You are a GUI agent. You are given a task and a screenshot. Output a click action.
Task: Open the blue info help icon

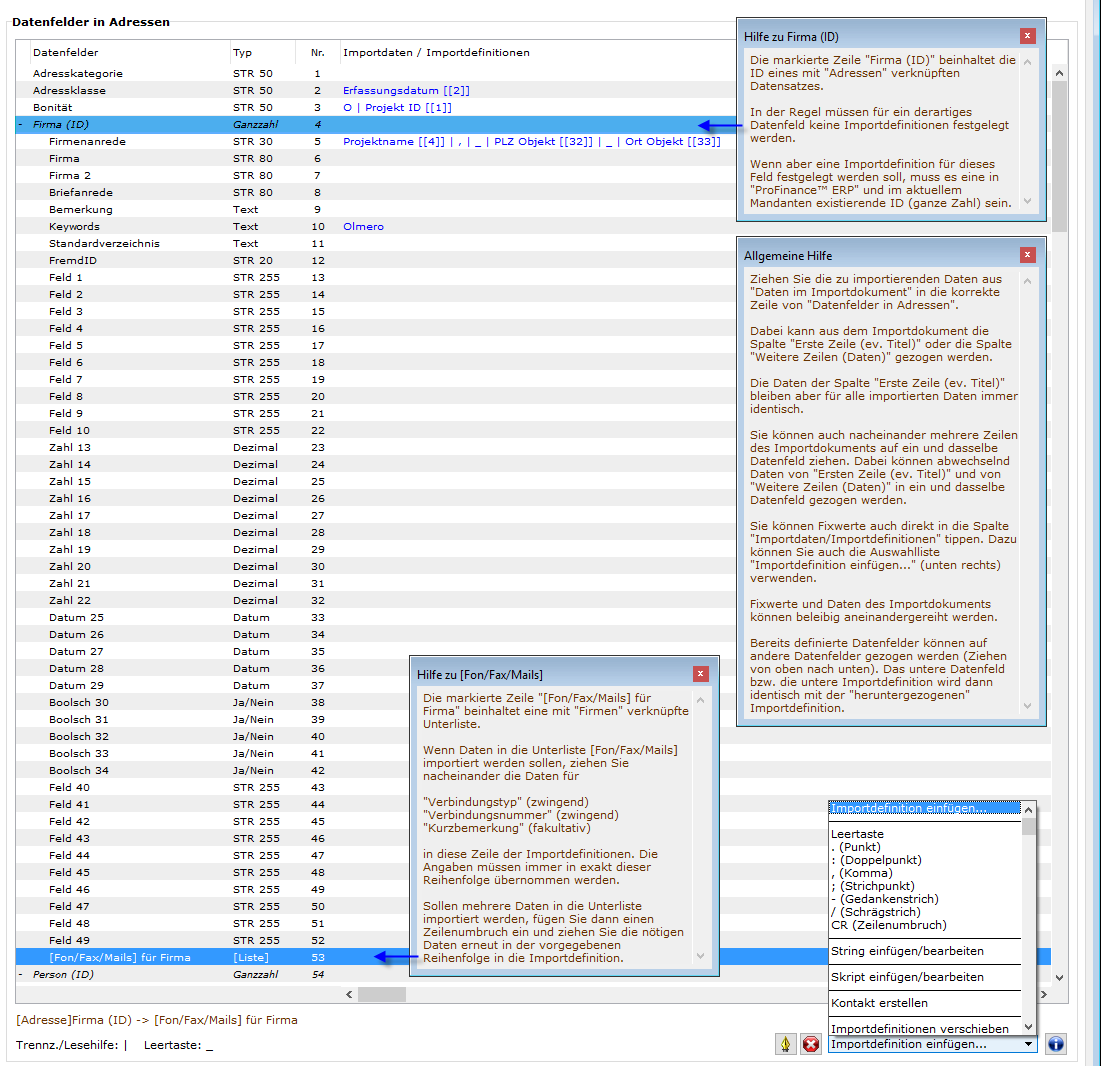[x=1055, y=1044]
